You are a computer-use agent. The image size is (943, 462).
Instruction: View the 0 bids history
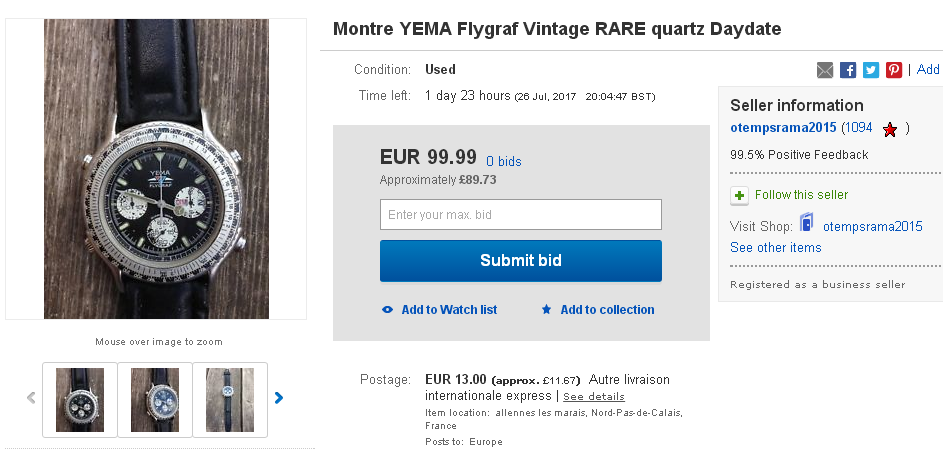(503, 161)
